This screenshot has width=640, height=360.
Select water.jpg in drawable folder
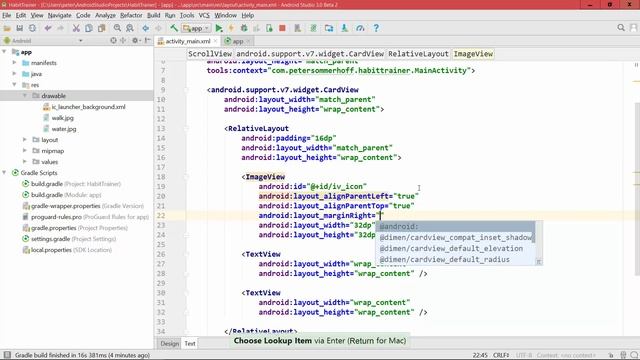click(64, 129)
